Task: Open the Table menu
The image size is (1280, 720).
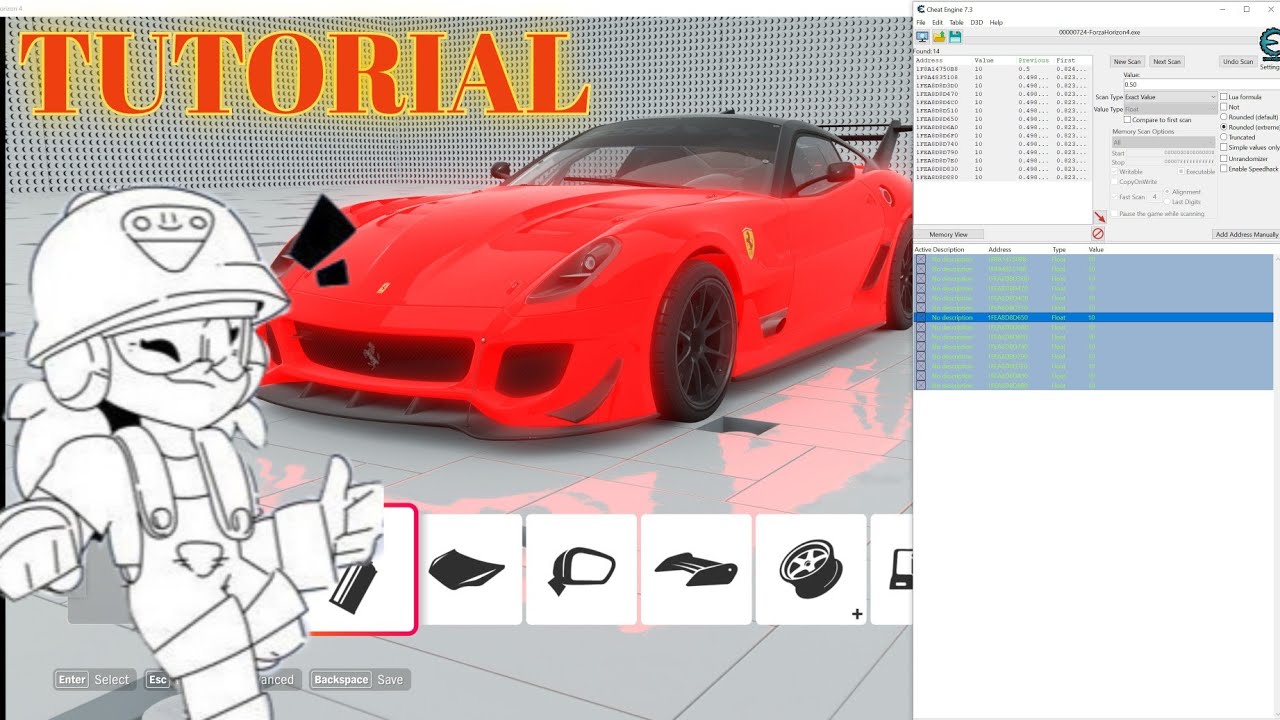Action: tap(956, 22)
